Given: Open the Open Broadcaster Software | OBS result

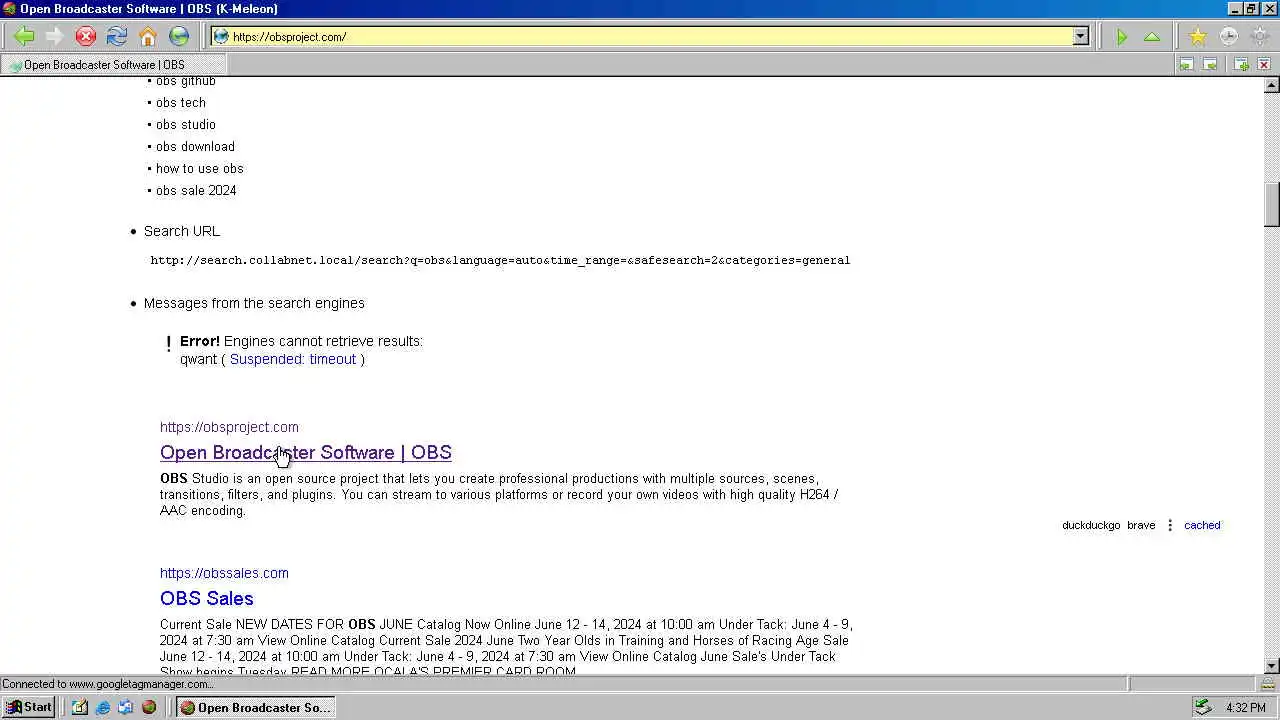Looking at the screenshot, I should pos(305,453).
